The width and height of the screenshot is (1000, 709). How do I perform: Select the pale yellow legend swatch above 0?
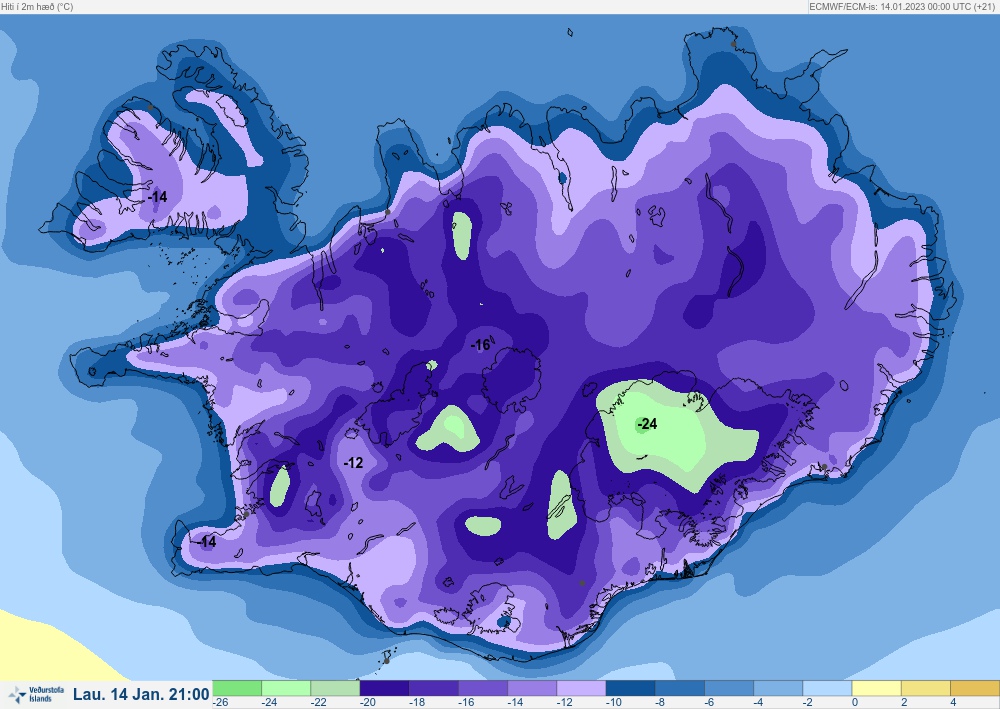pos(876,688)
